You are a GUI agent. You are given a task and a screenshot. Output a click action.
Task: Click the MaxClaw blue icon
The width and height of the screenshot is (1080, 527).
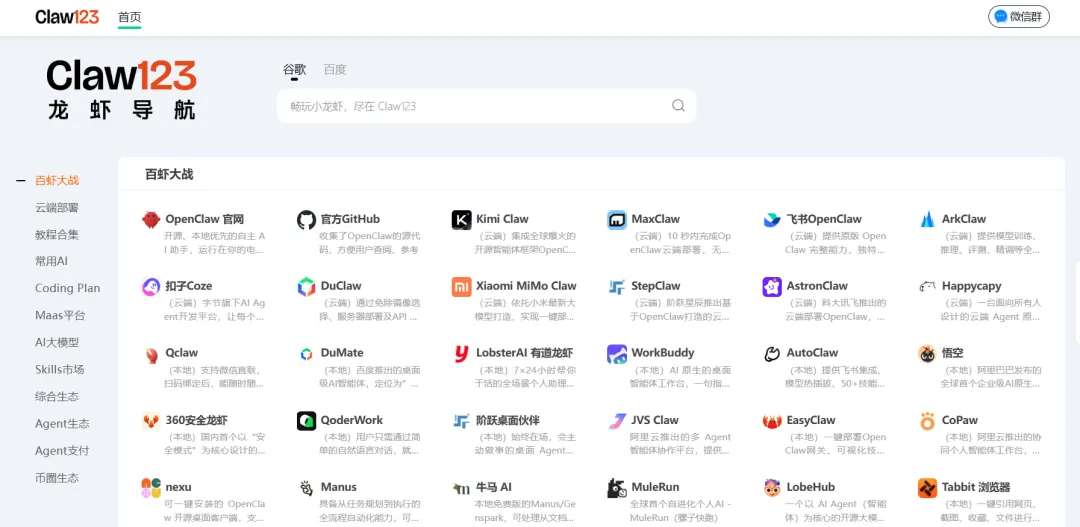pos(616,220)
